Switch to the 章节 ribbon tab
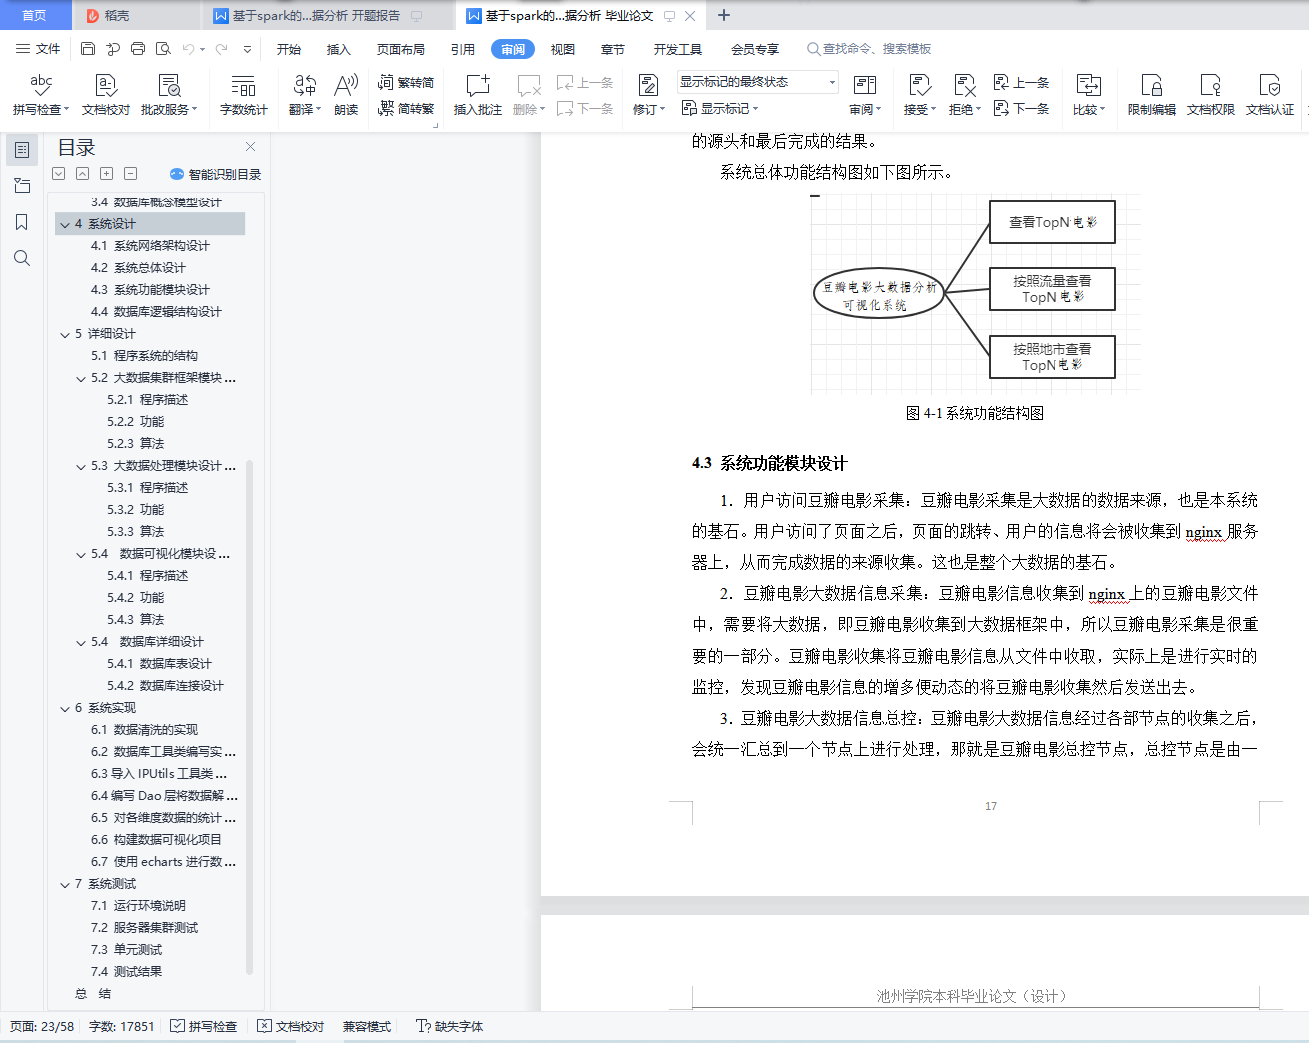1309x1043 pixels. click(613, 49)
